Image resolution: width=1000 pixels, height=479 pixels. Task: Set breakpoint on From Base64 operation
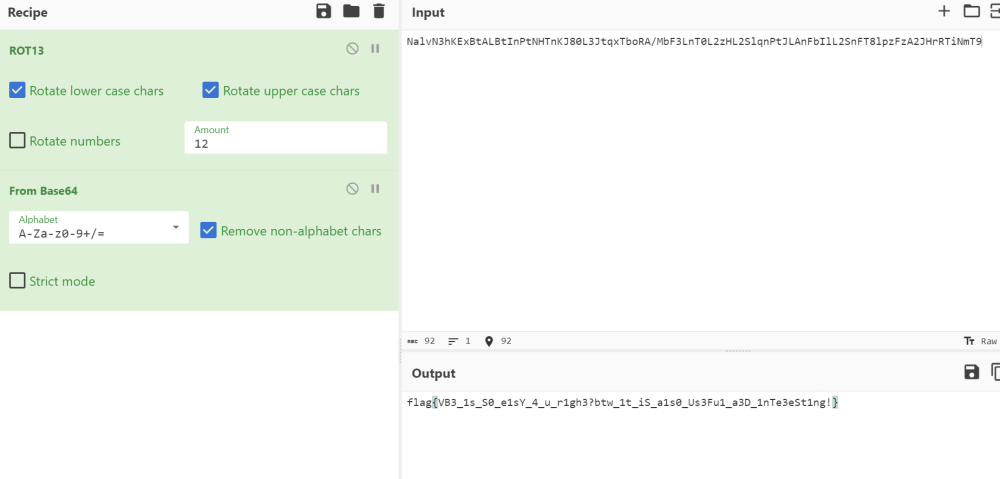point(375,189)
